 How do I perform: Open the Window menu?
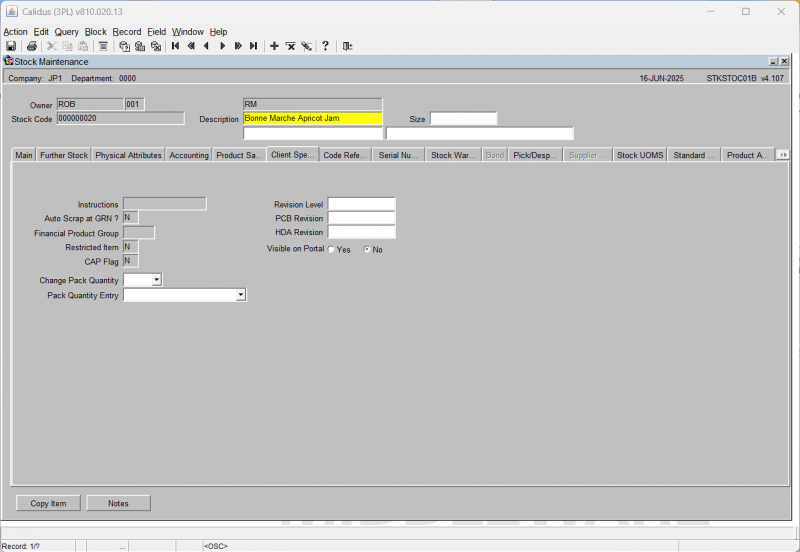pyautogui.click(x=188, y=32)
